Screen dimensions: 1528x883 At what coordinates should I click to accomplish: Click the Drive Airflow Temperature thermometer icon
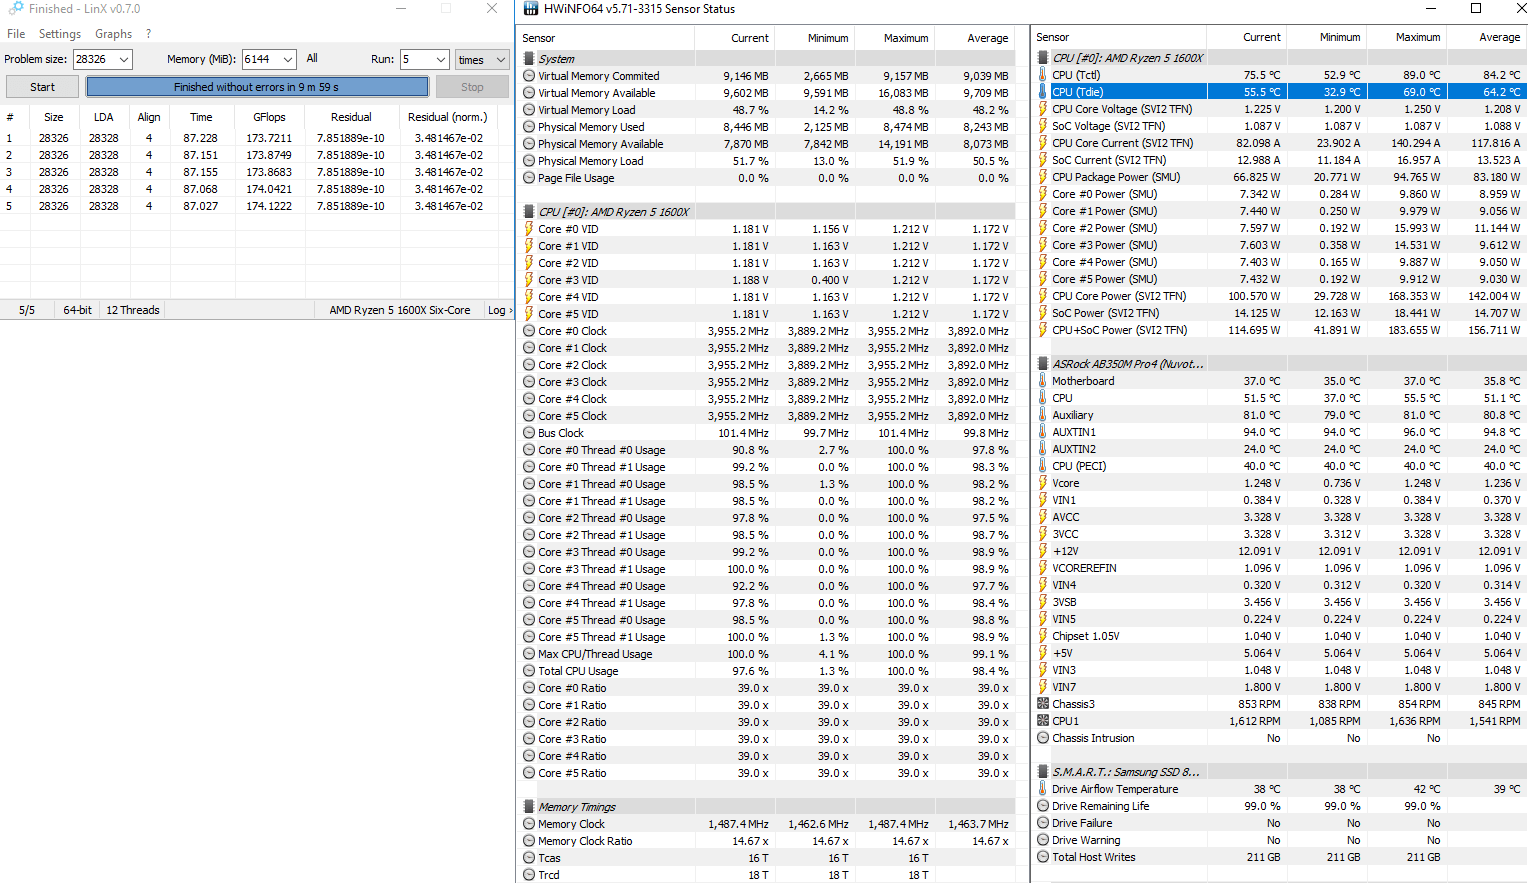pyautogui.click(x=1043, y=789)
